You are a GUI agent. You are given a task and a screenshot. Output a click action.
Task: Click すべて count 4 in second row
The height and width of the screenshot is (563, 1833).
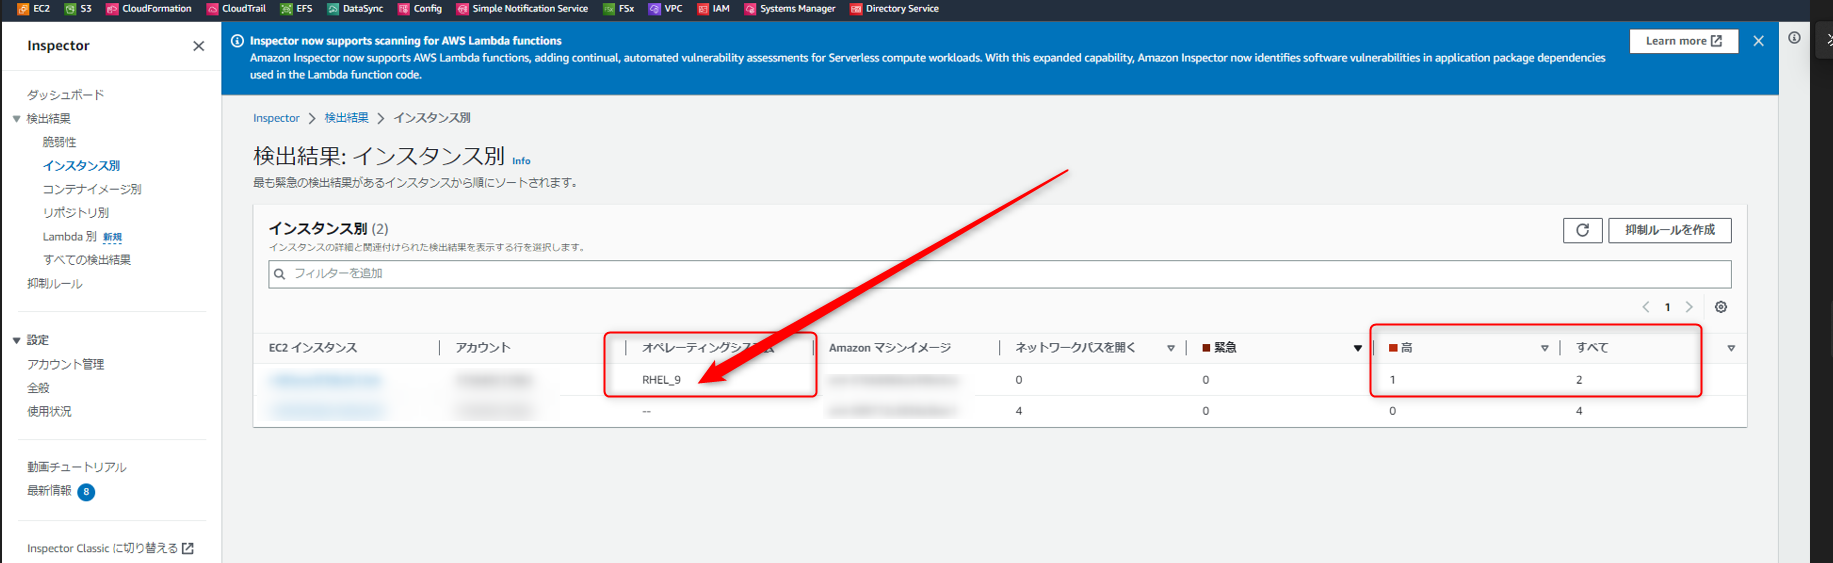(x=1579, y=411)
